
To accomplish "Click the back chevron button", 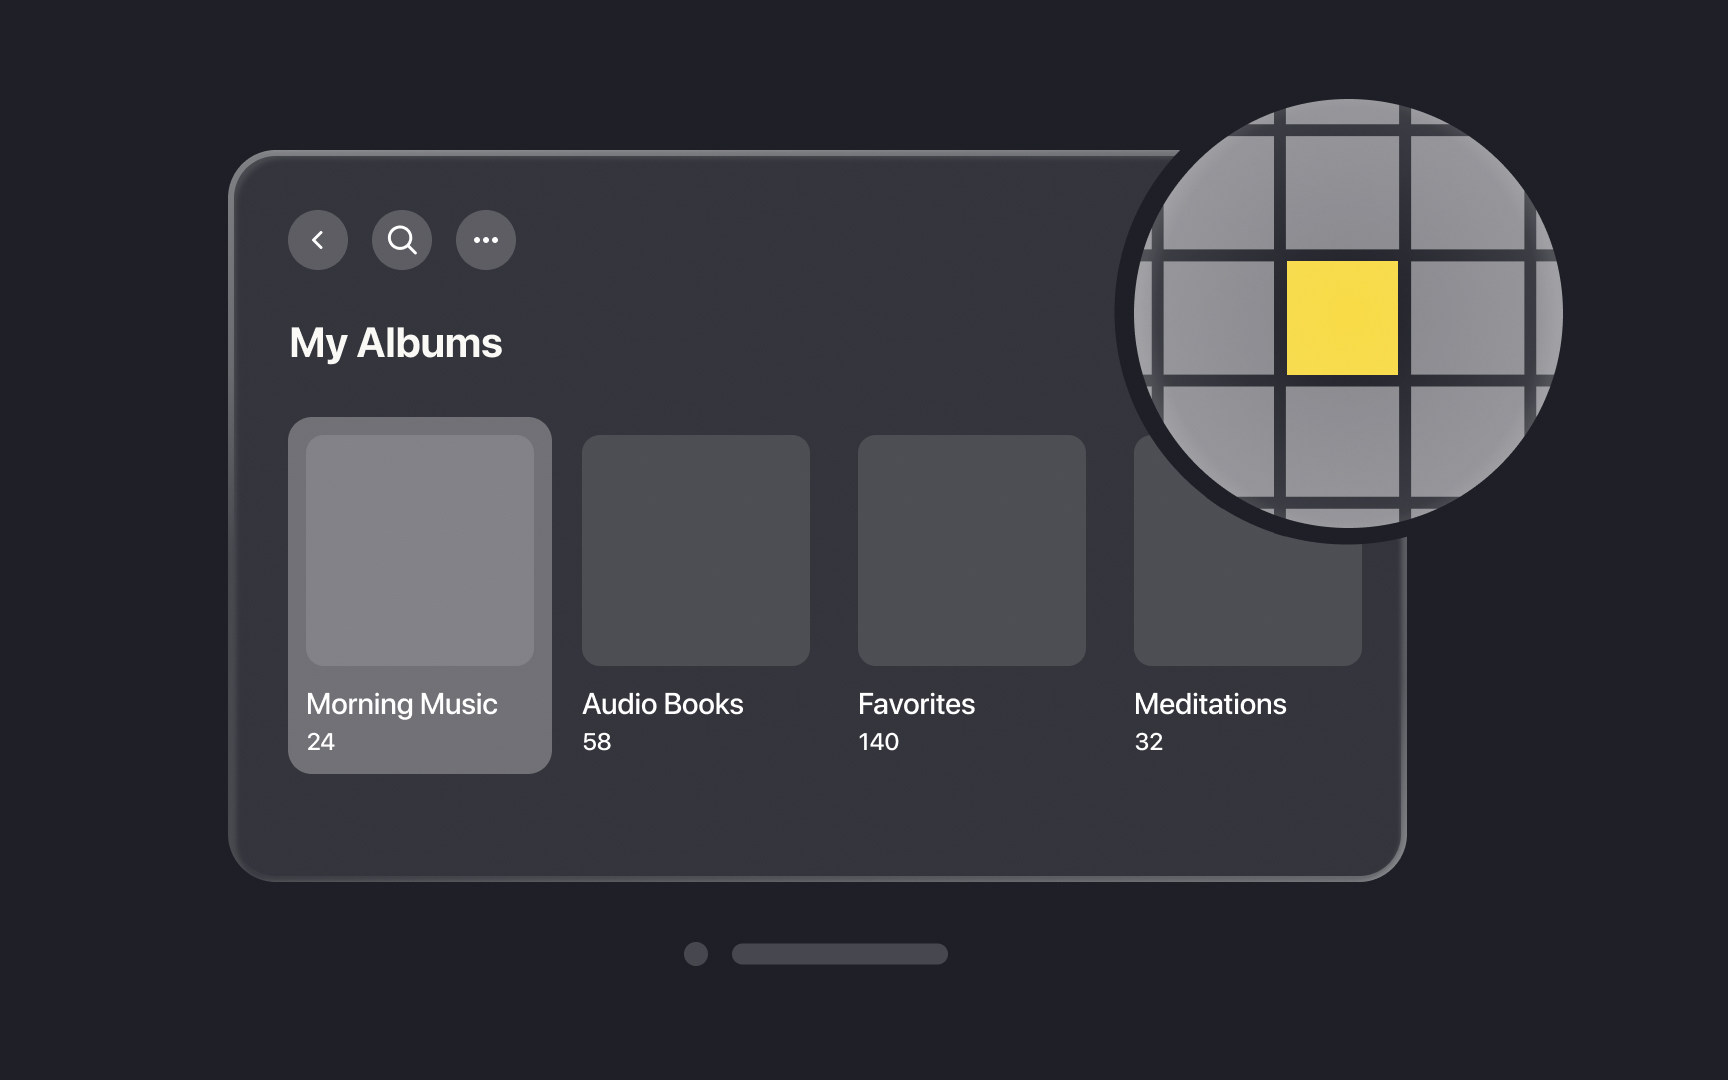I will pos(318,240).
